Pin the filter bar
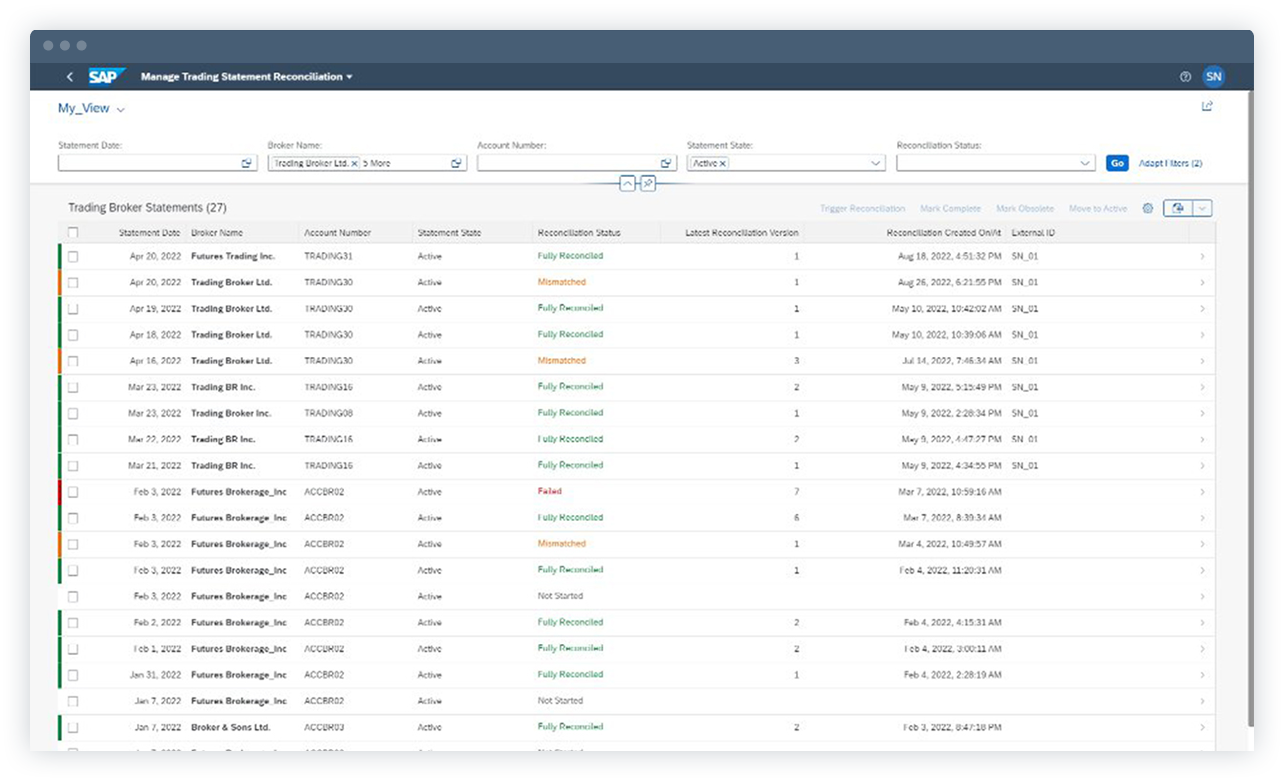The width and height of the screenshot is (1284, 780). pyautogui.click(x=648, y=184)
